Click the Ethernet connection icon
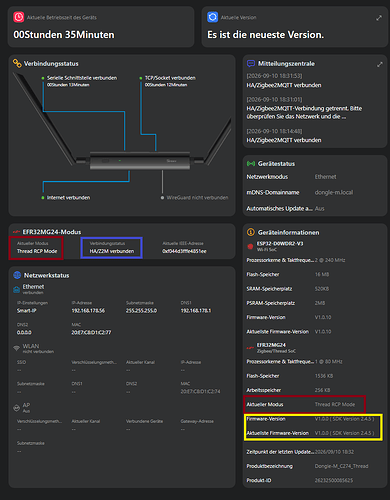The image size is (390, 500). 16,289
